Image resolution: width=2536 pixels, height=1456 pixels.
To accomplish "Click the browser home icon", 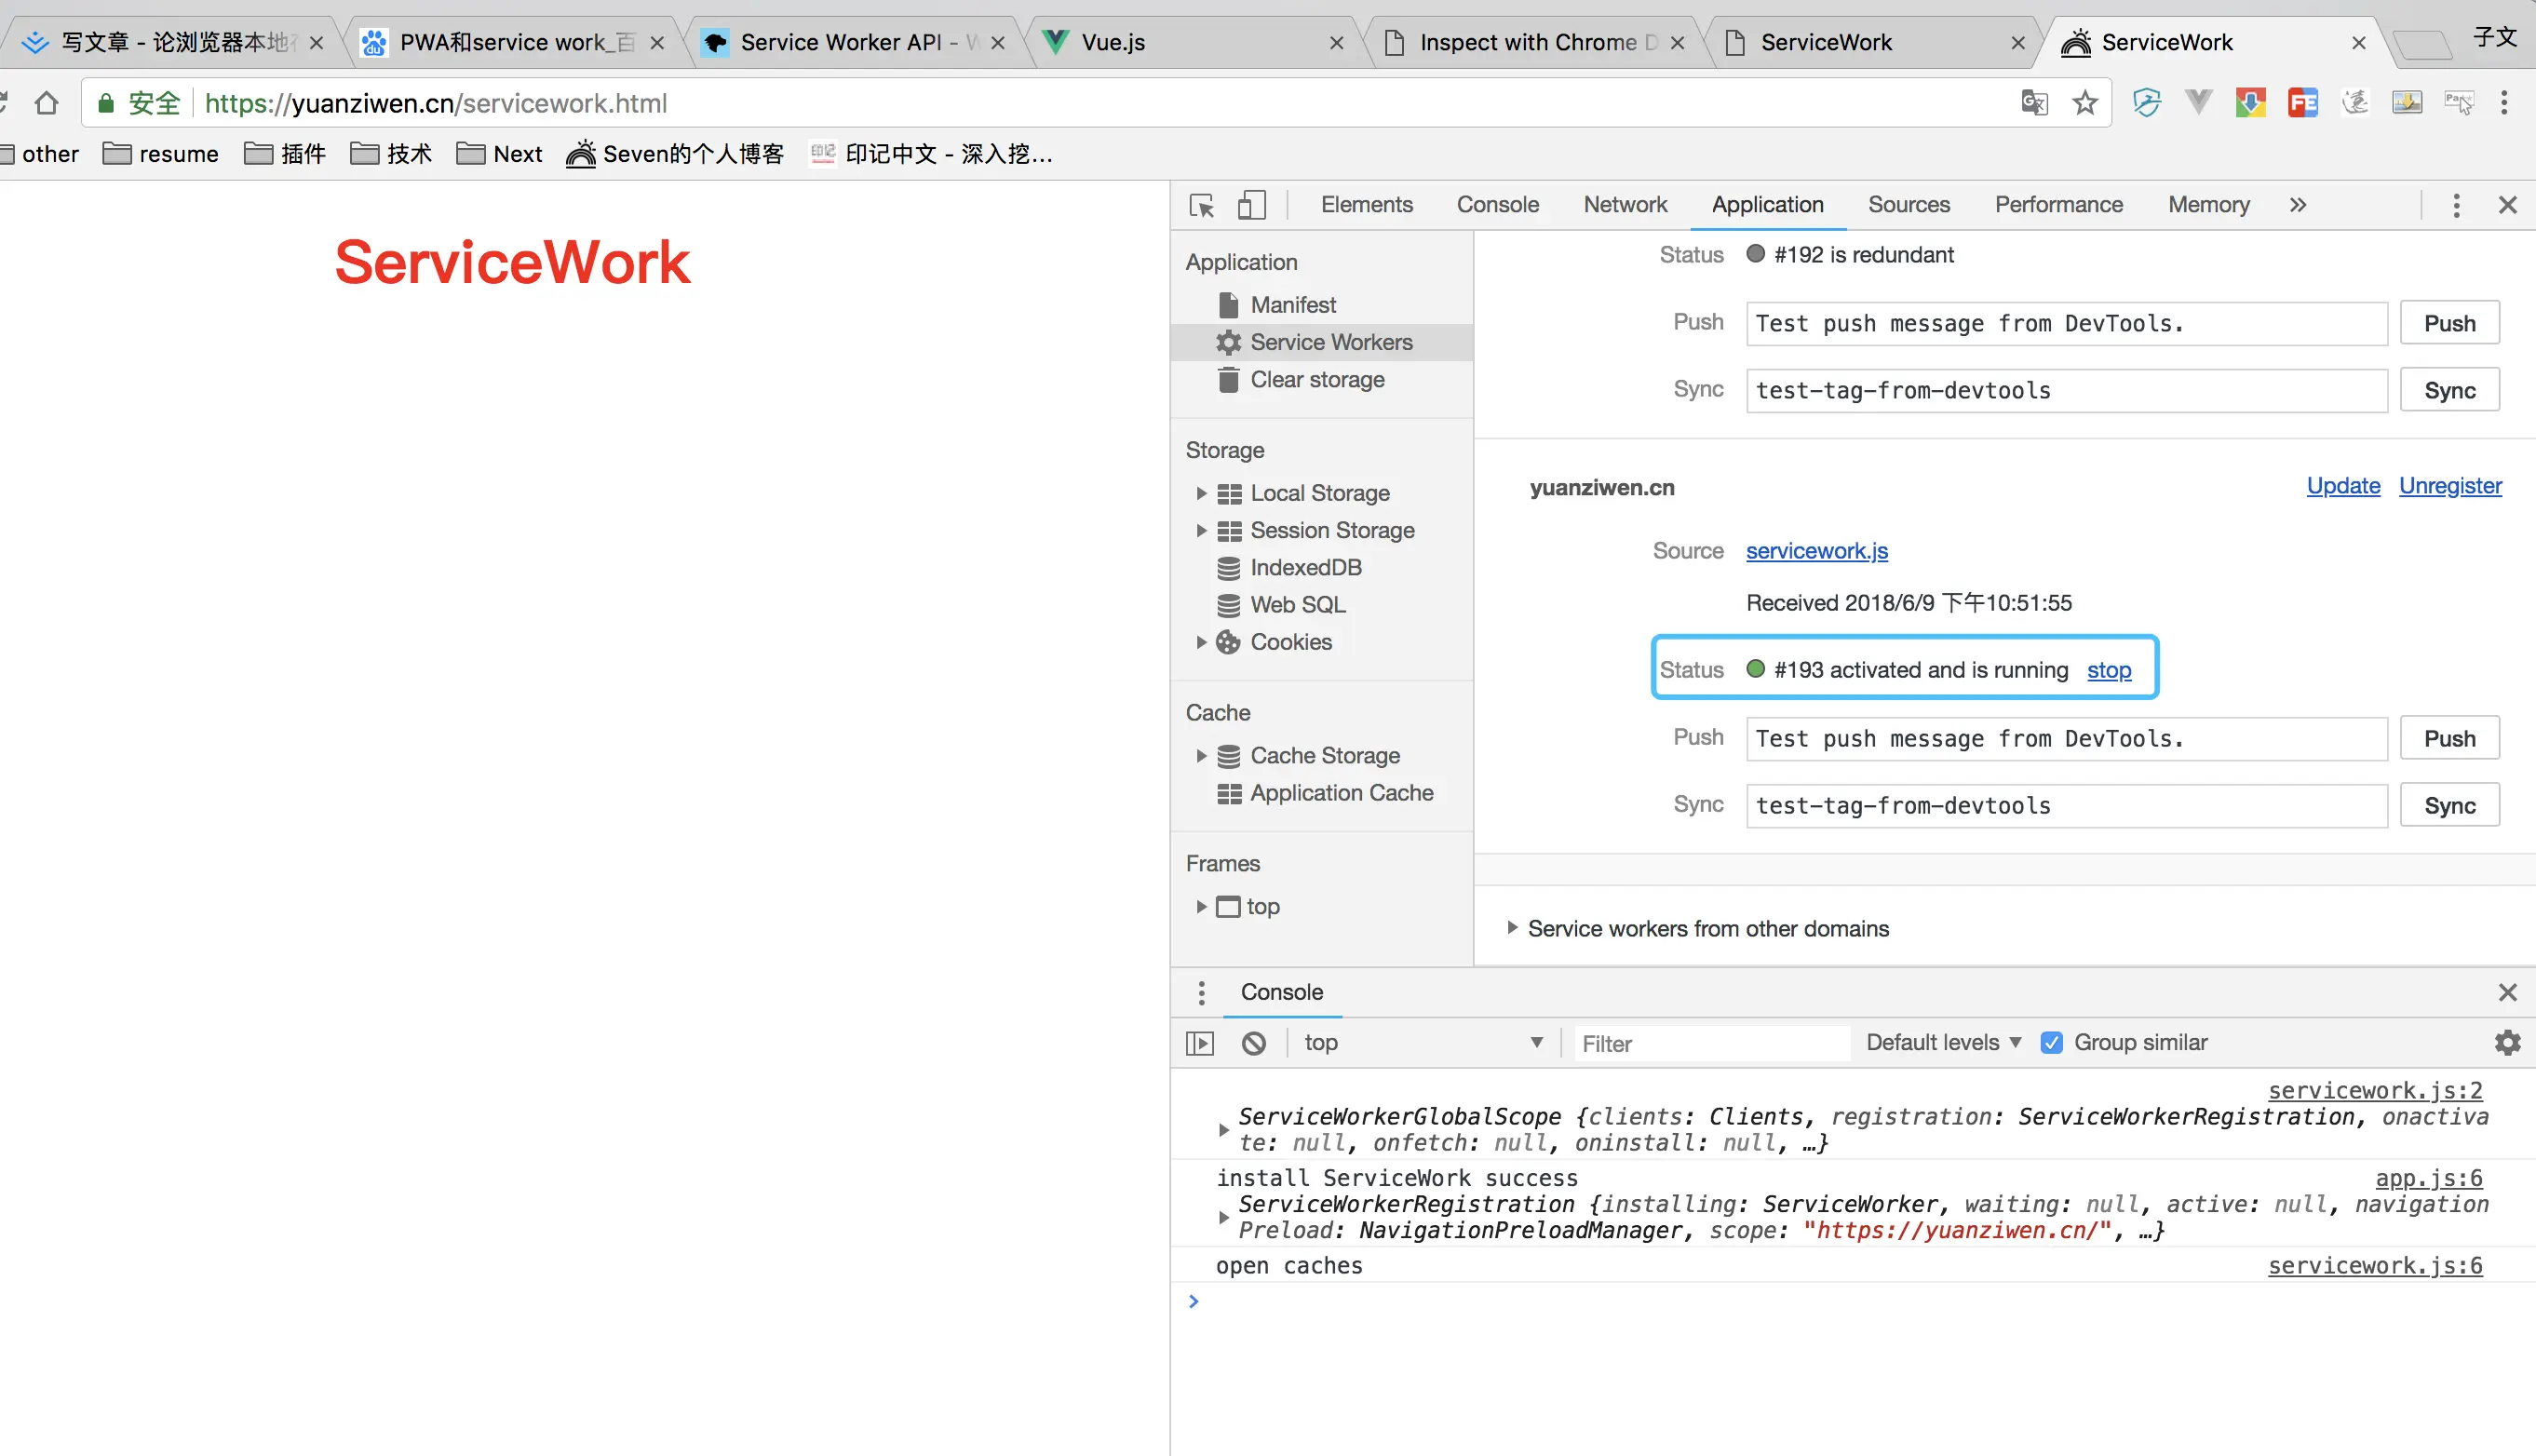I will click(46, 103).
